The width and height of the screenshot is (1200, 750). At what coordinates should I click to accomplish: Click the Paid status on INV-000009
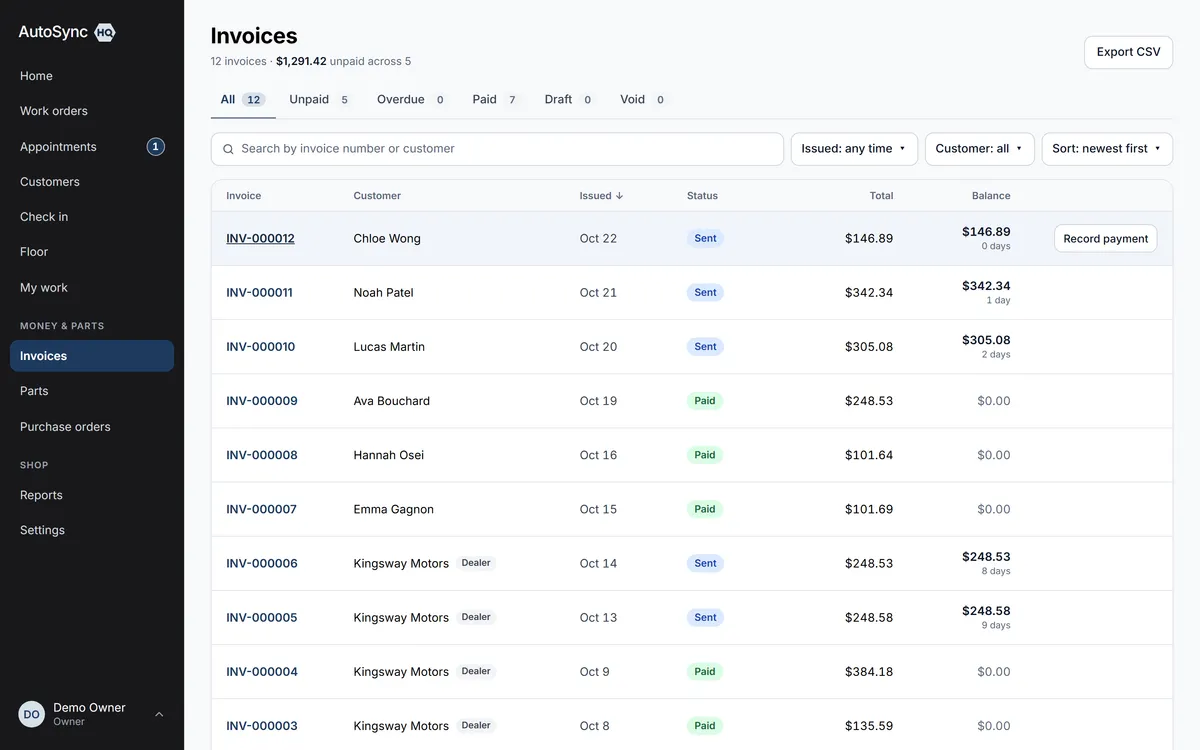pos(705,401)
